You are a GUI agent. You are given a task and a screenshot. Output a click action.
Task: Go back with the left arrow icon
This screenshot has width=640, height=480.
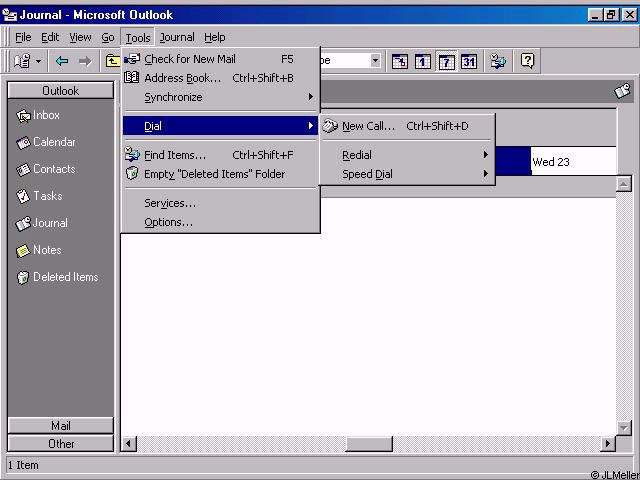point(62,61)
